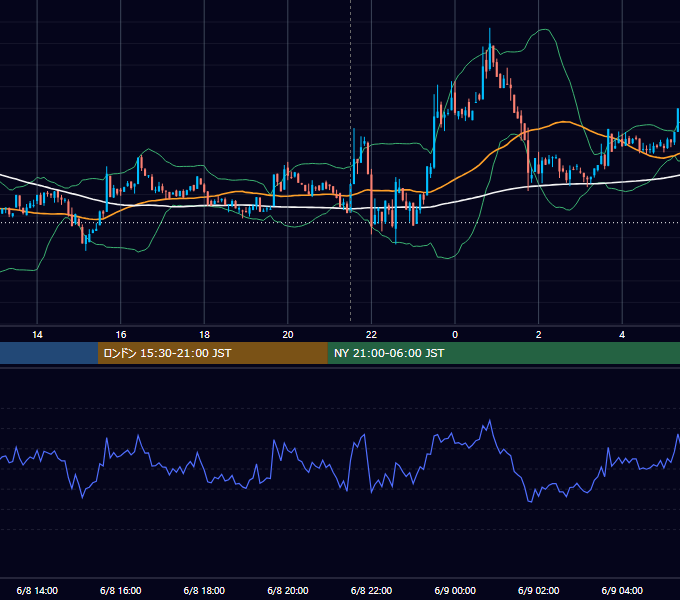Click the 6/9 02:00 label on the oscillator axis
This screenshot has width=680, height=600.
(539, 590)
